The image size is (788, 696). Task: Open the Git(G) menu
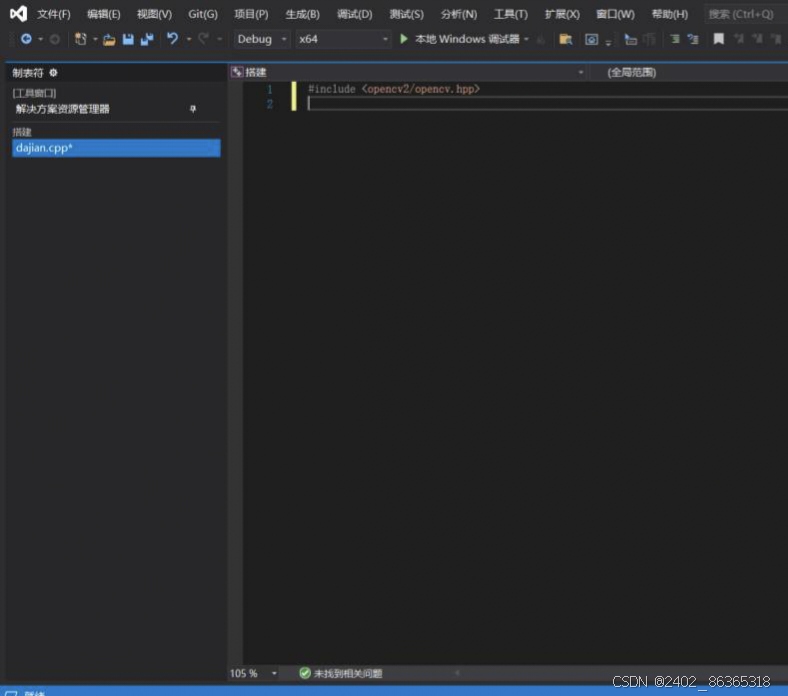(x=203, y=14)
